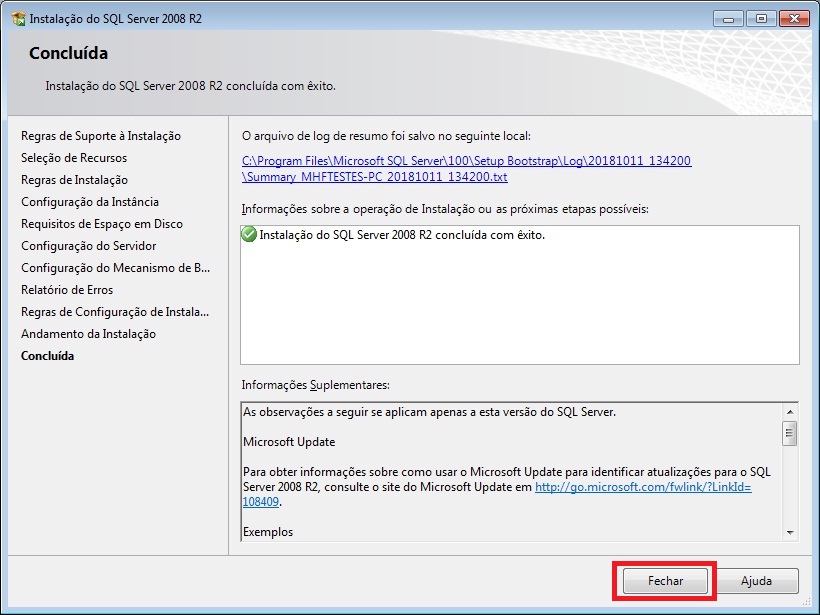Click the green success checkmark icon
Viewport: 820px width, 615px height.
pos(249,234)
